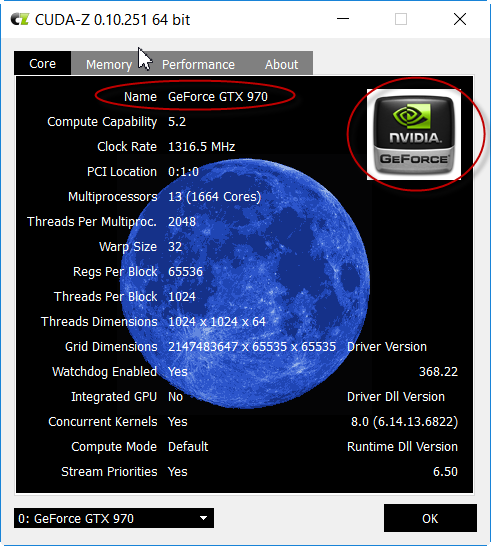The width and height of the screenshot is (491, 546).
Task: Click the Watchdog Enabled label
Action: [104, 372]
